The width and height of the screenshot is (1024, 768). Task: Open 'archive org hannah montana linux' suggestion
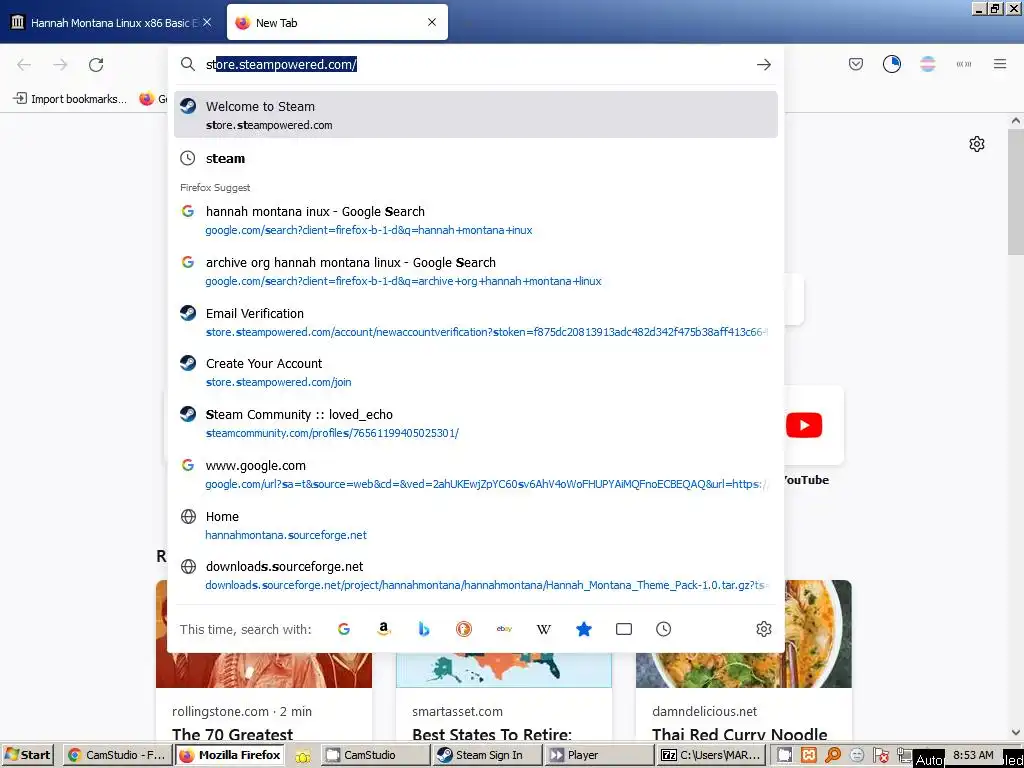tap(475, 271)
